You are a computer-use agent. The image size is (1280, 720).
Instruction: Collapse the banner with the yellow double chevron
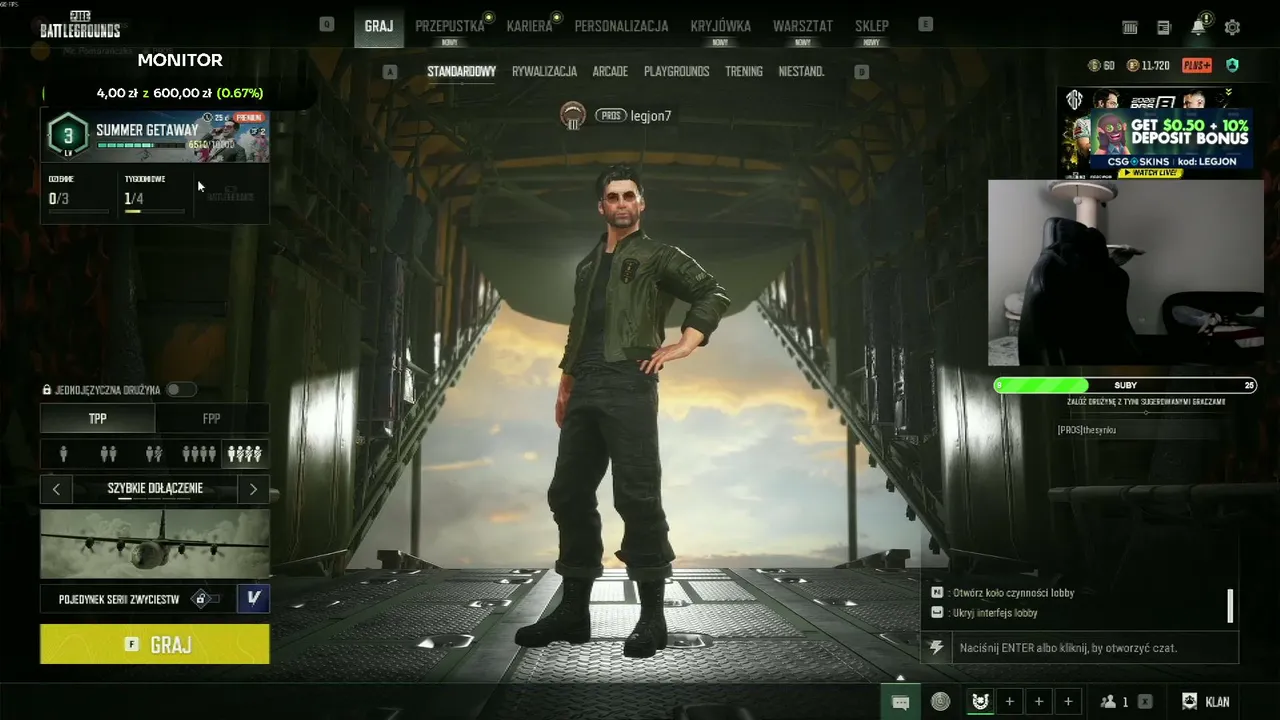(x=1228, y=94)
